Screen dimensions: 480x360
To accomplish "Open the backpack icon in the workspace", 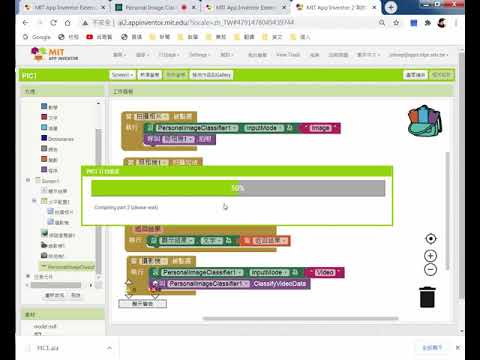I will tap(425, 121).
